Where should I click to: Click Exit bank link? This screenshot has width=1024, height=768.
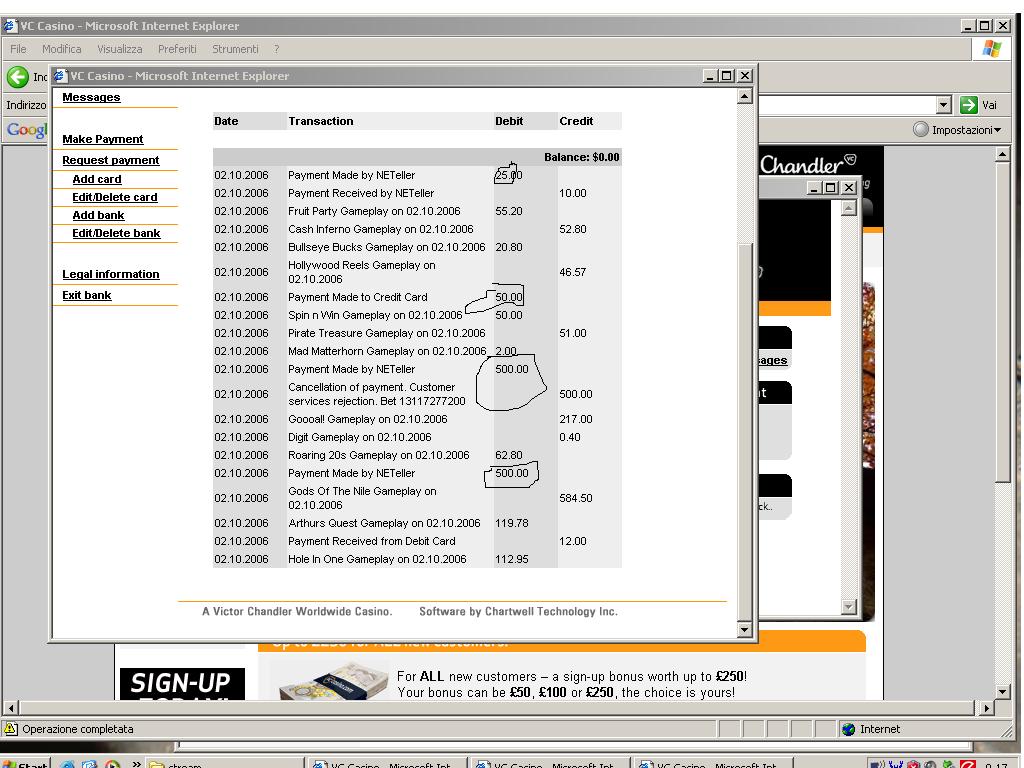click(87, 295)
